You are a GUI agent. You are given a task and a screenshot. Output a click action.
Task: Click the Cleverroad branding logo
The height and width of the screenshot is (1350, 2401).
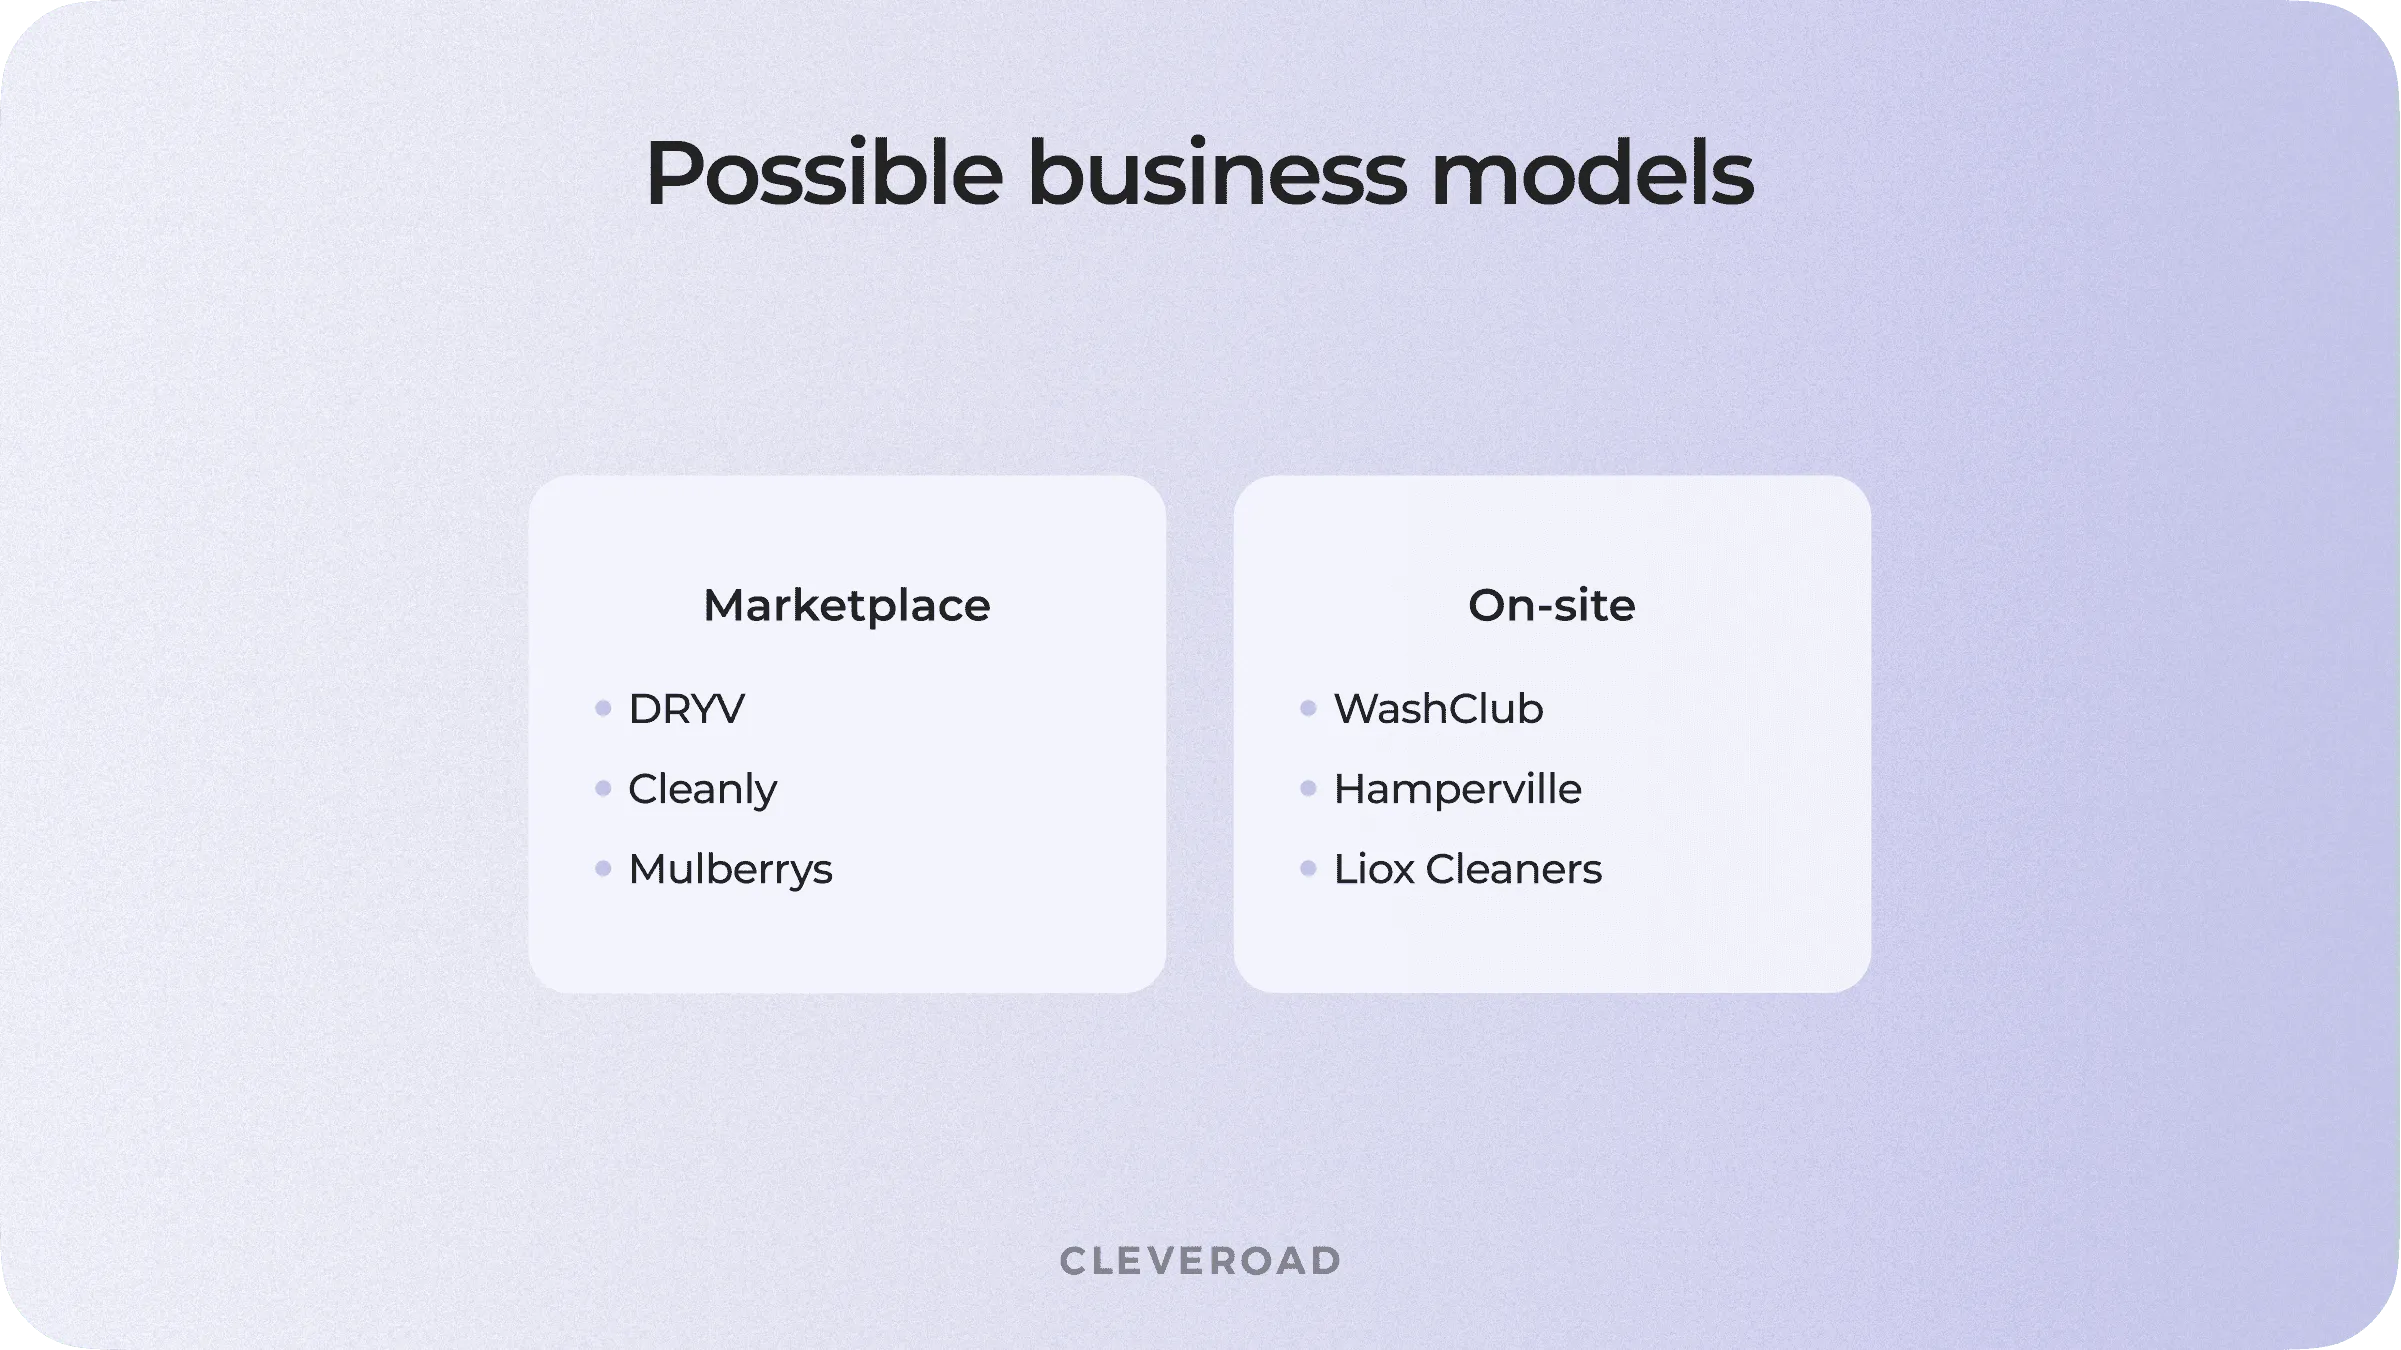[1202, 1259]
